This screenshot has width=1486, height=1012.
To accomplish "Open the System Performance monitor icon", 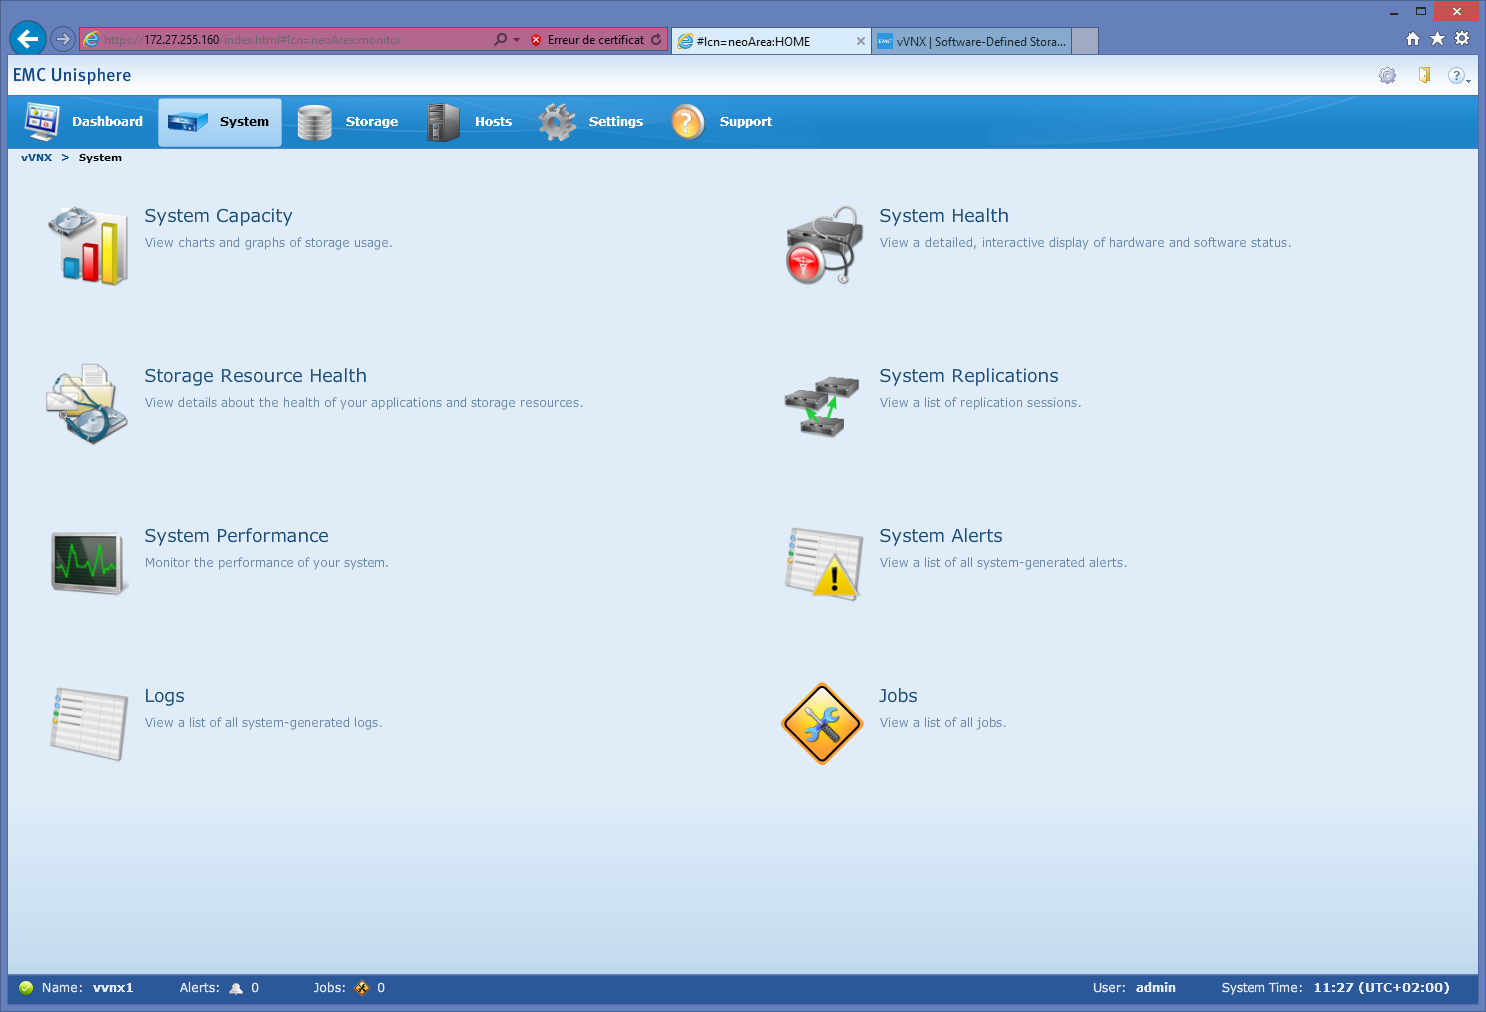I will 88,563.
